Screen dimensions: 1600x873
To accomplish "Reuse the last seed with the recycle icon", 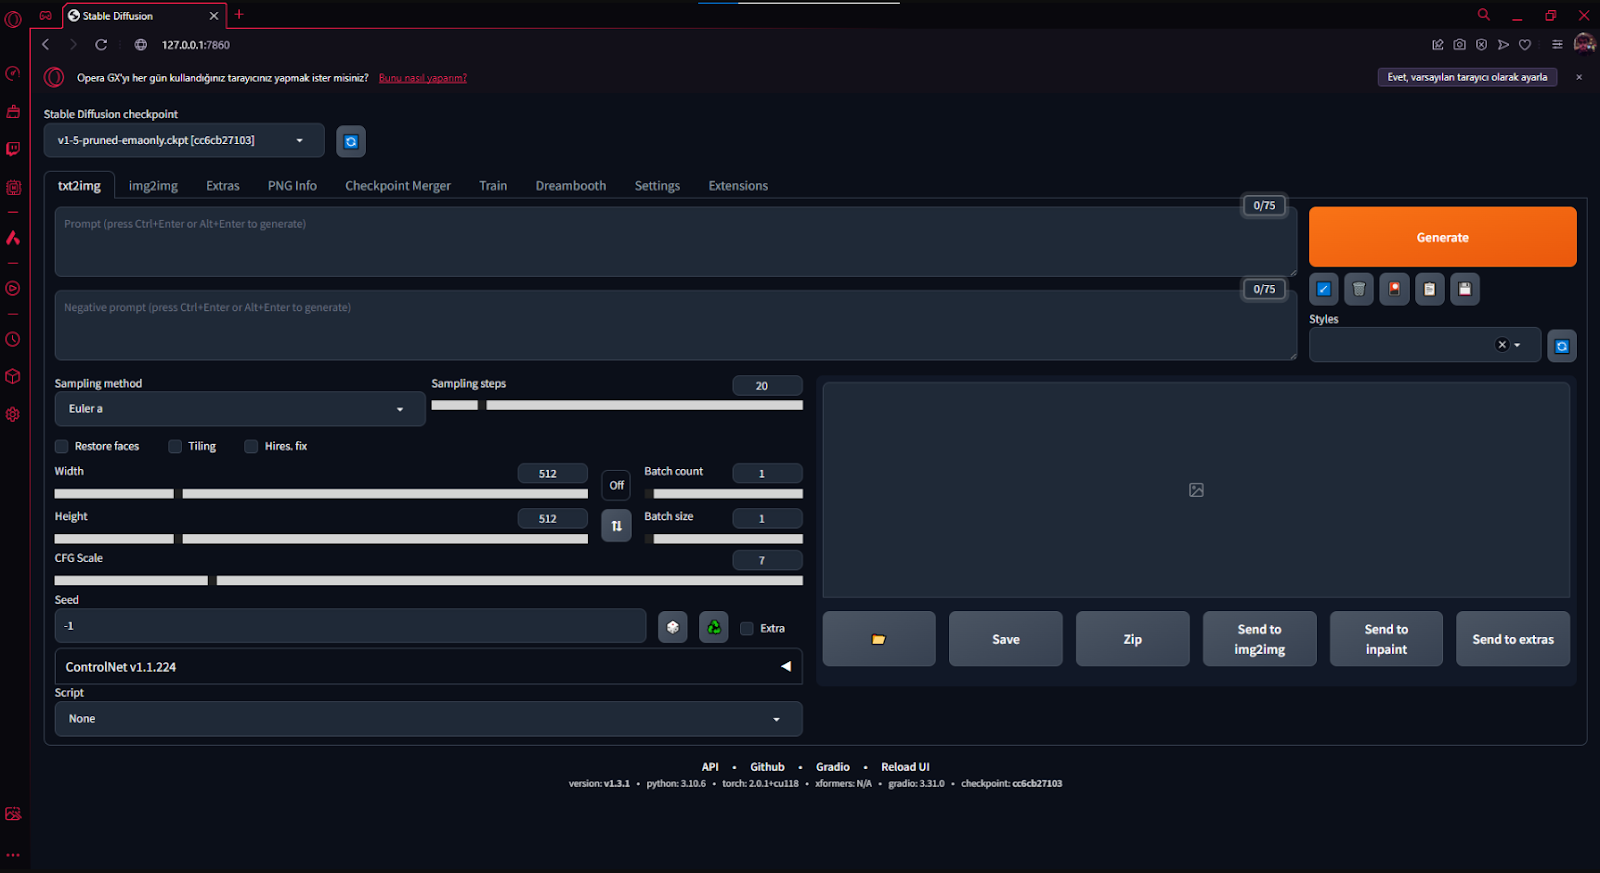I will (x=714, y=627).
